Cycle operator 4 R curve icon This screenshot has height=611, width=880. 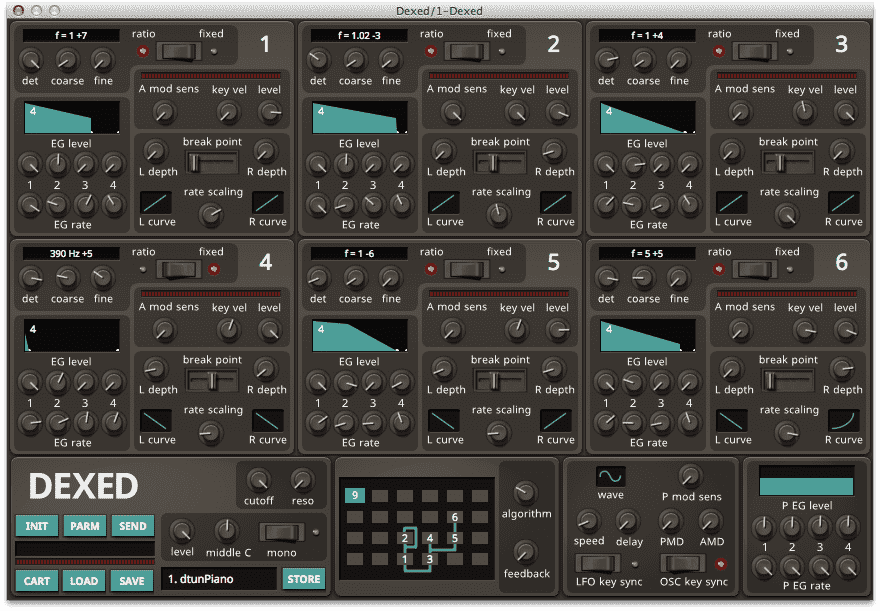[x=268, y=421]
